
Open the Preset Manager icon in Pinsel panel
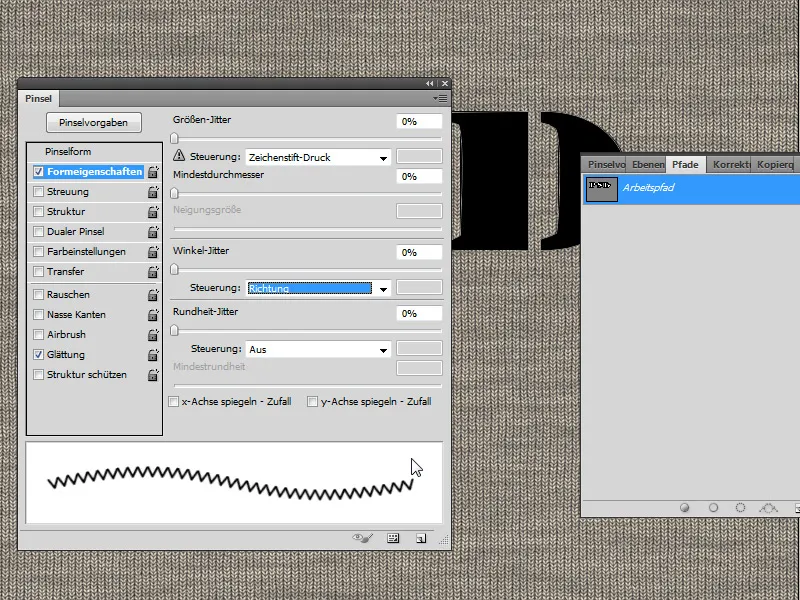click(393, 538)
